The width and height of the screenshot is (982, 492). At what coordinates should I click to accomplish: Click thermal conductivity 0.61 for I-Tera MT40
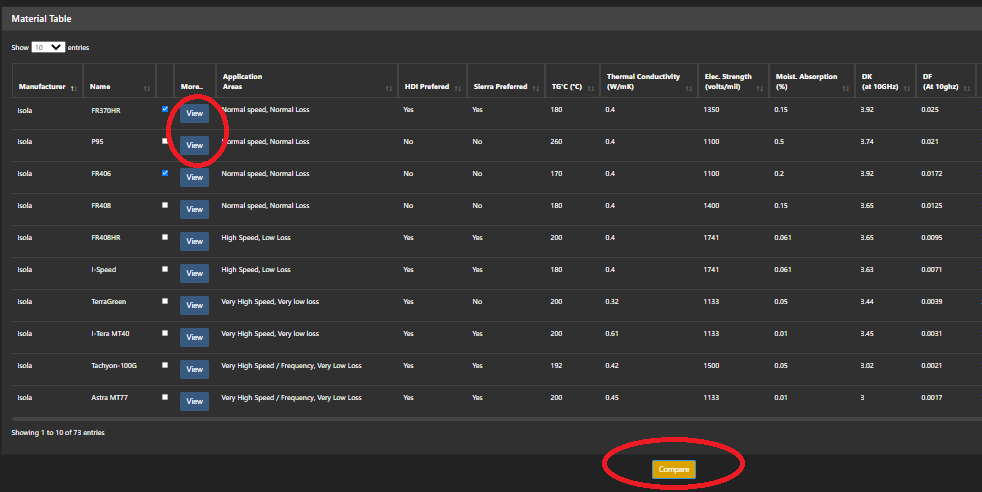611,334
